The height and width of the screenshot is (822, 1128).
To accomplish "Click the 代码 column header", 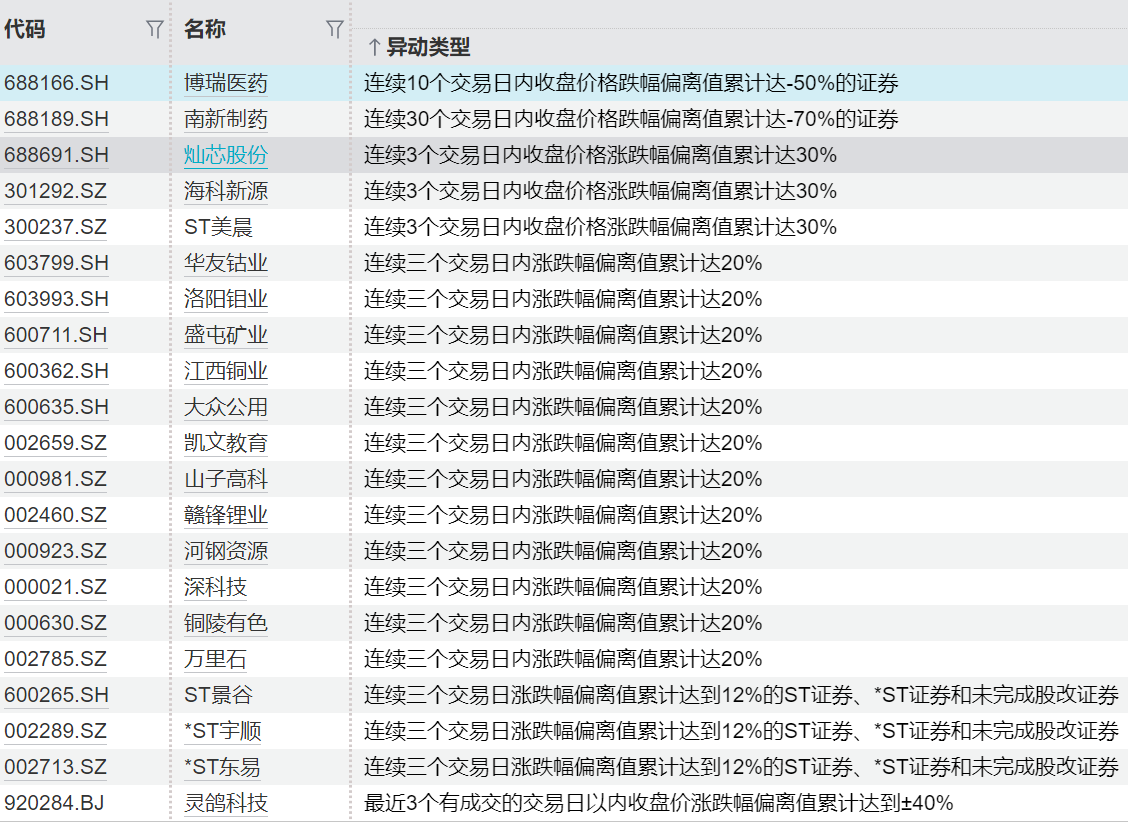I will pos(25,30).
